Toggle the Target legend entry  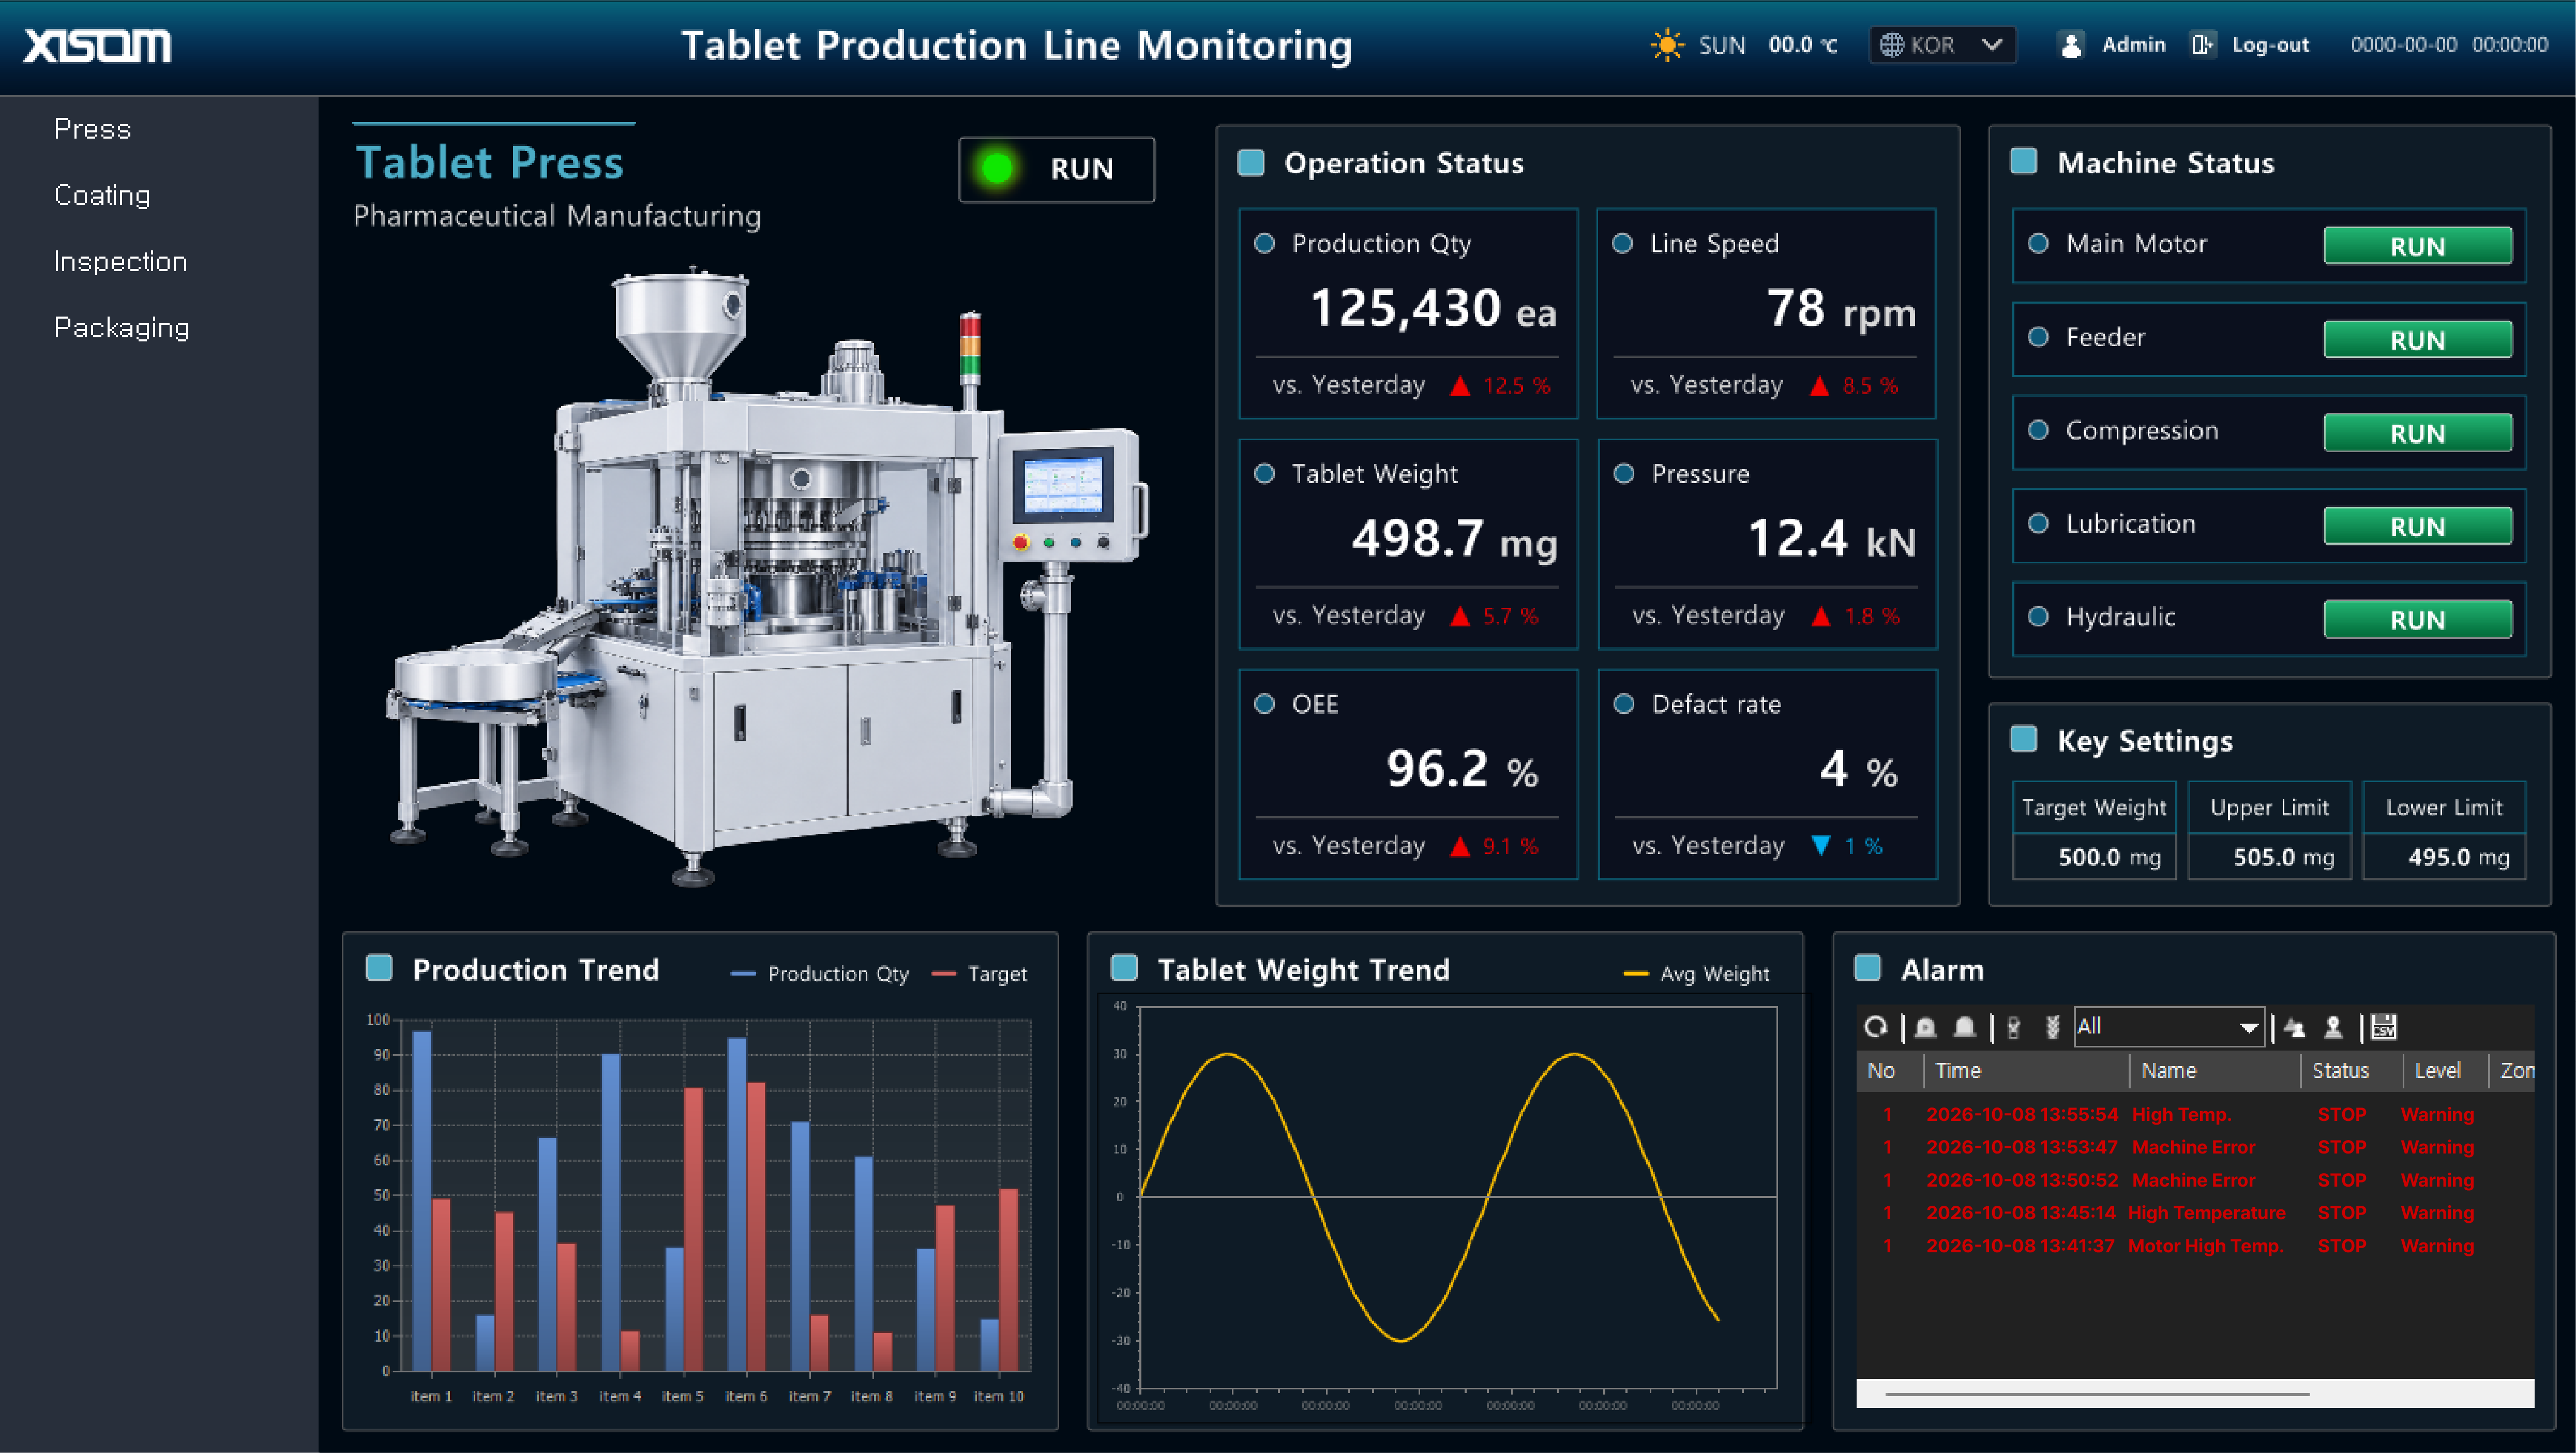tap(979, 973)
